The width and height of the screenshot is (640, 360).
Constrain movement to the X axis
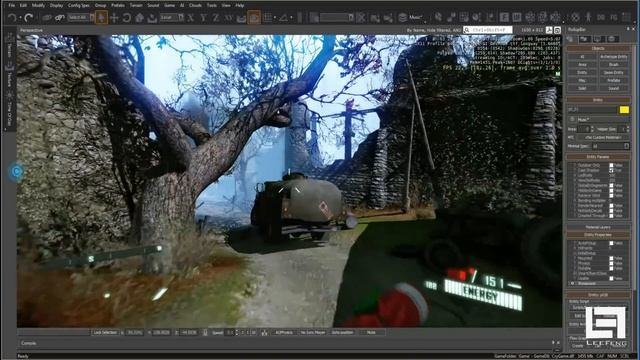click(191, 18)
